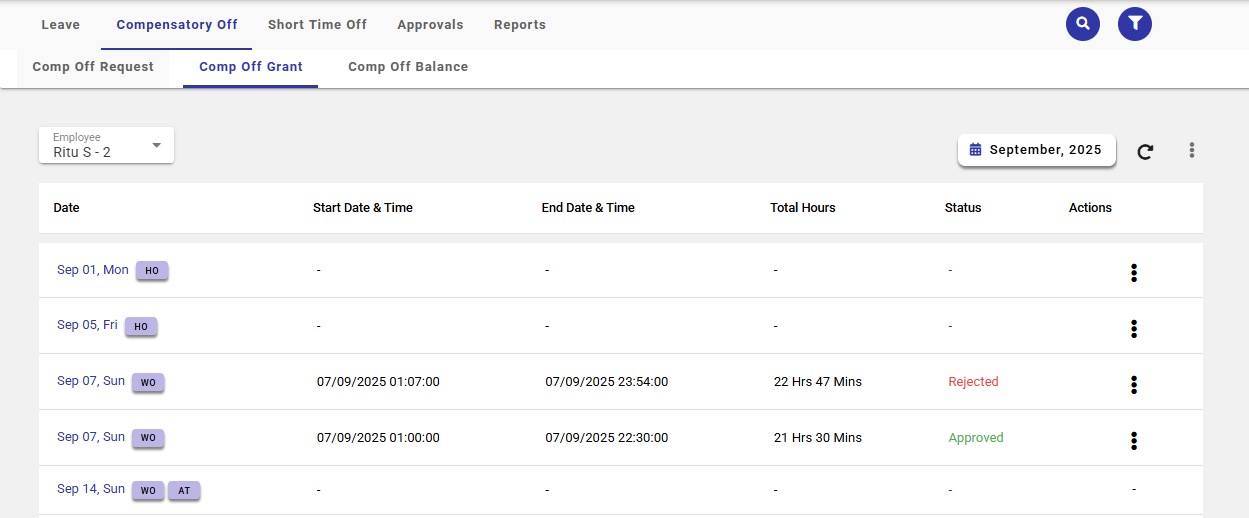Viewport: 1249px width, 518px height.
Task: Open the more options menu next to refresh
Action: tap(1191, 150)
